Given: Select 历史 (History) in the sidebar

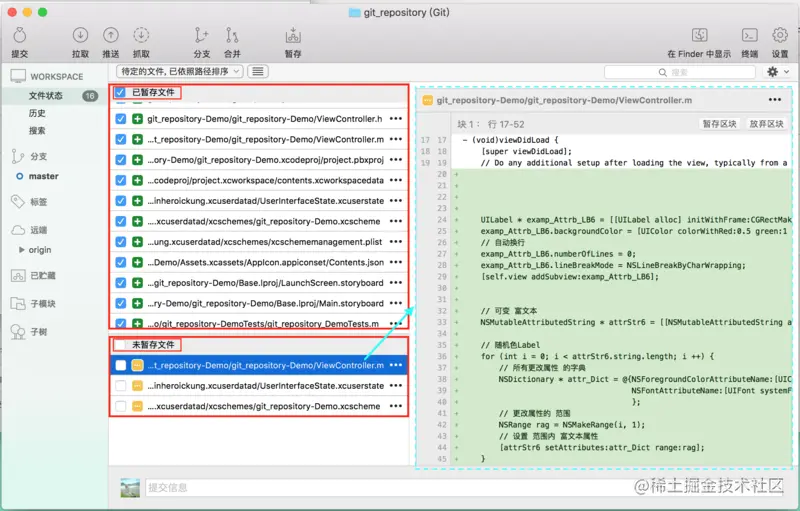Looking at the screenshot, I should pos(37,113).
